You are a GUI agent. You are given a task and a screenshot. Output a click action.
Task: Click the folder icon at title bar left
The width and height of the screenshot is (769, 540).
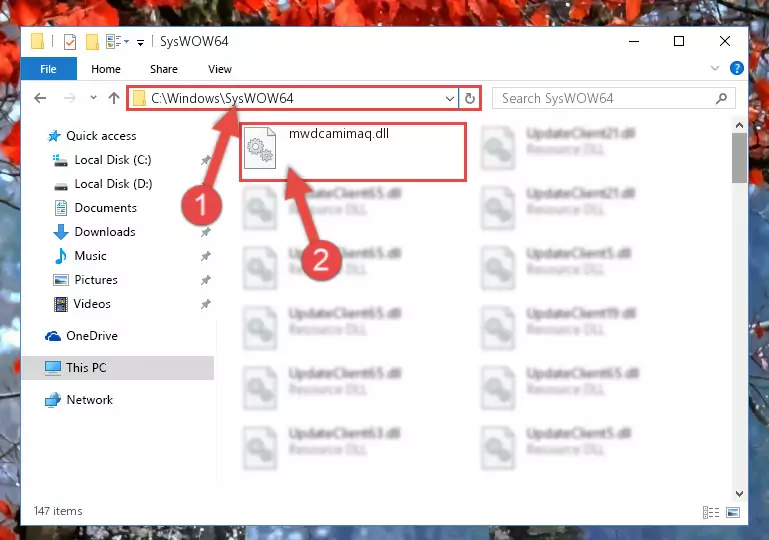[37, 41]
